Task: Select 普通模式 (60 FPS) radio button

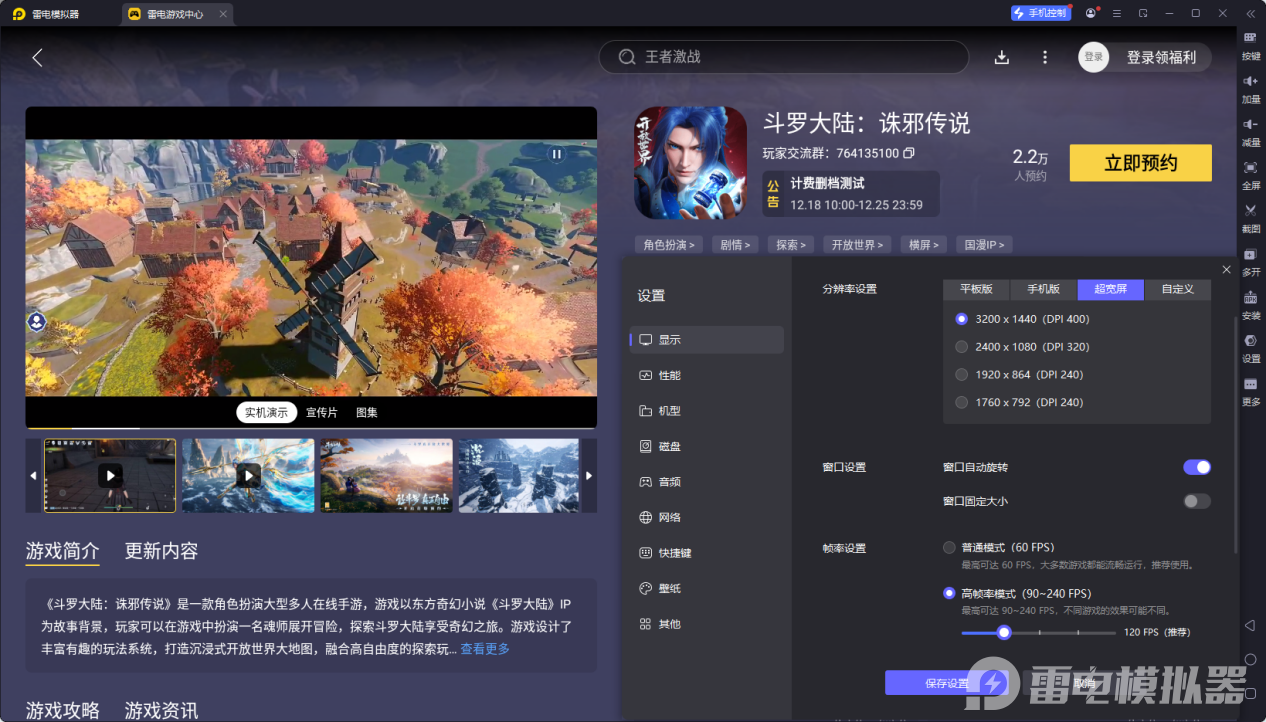Action: [x=949, y=548]
